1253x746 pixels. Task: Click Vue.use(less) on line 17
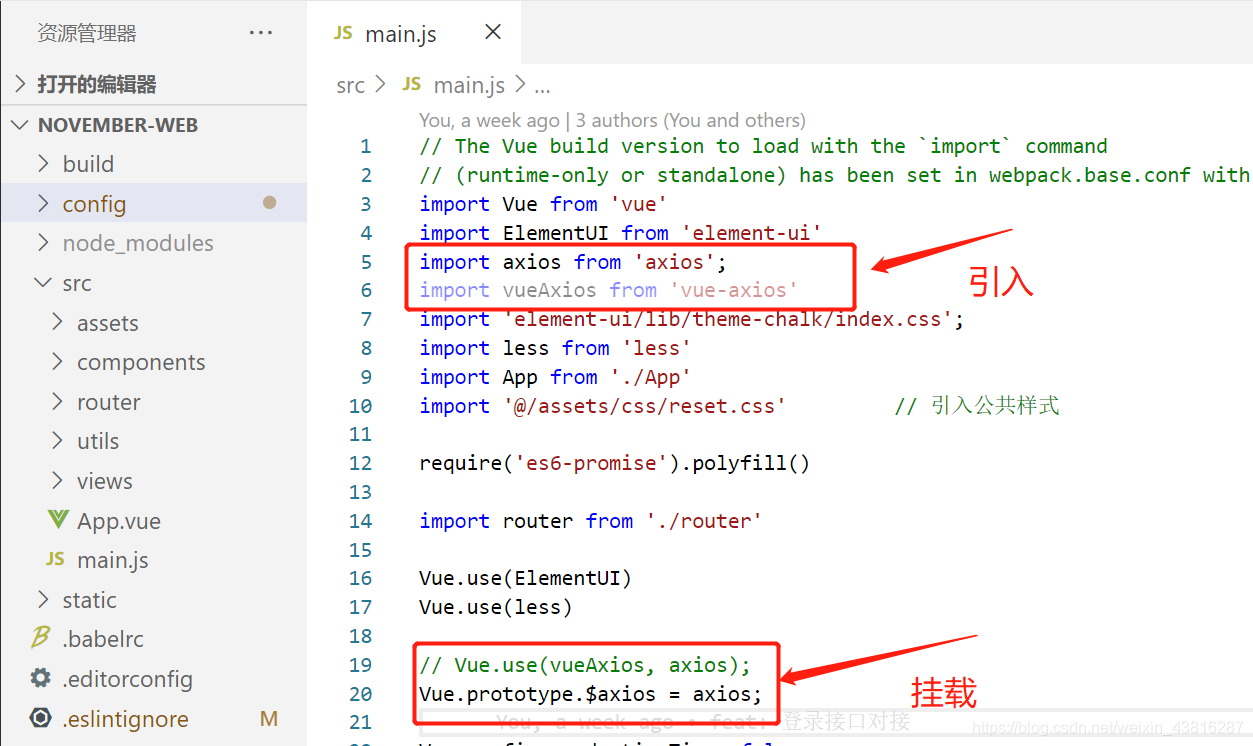496,607
